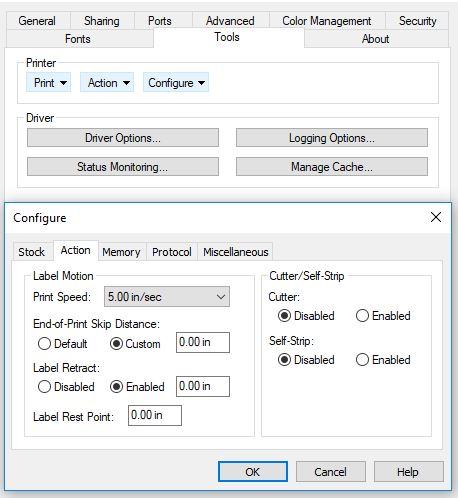Click the Status Monitoring button

tap(123, 167)
